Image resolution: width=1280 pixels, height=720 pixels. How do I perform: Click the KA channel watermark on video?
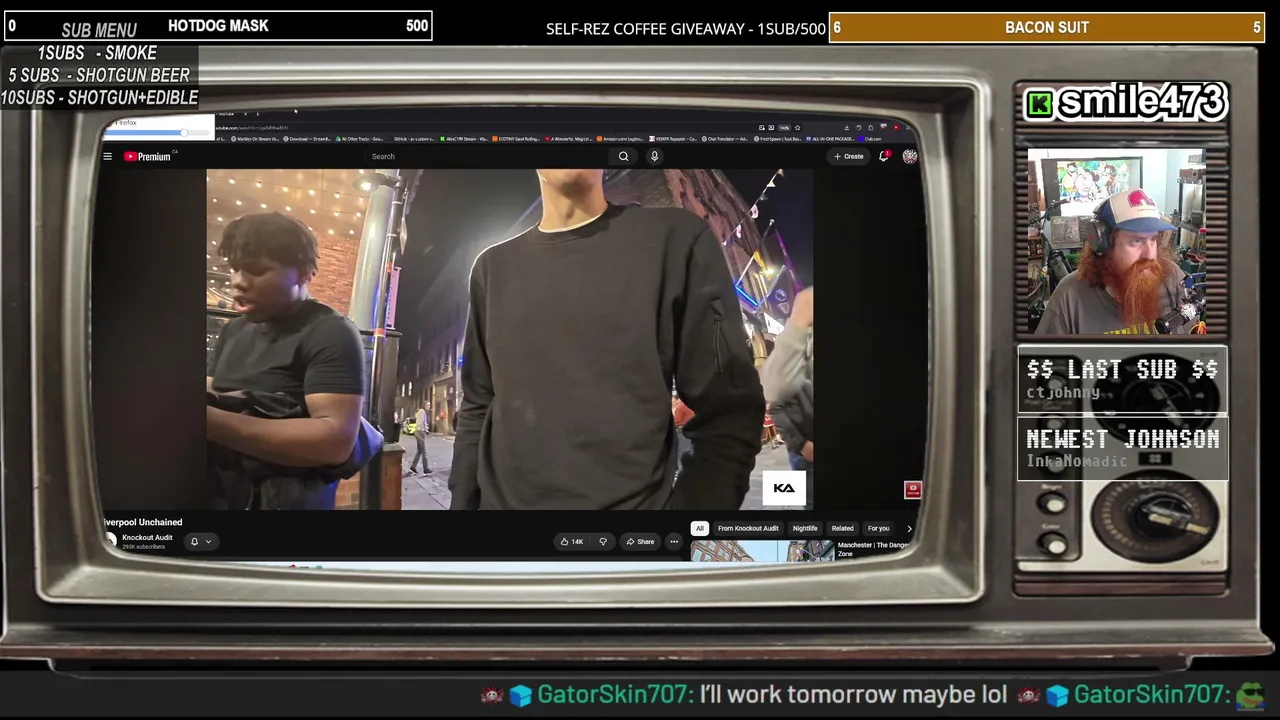[x=784, y=488]
